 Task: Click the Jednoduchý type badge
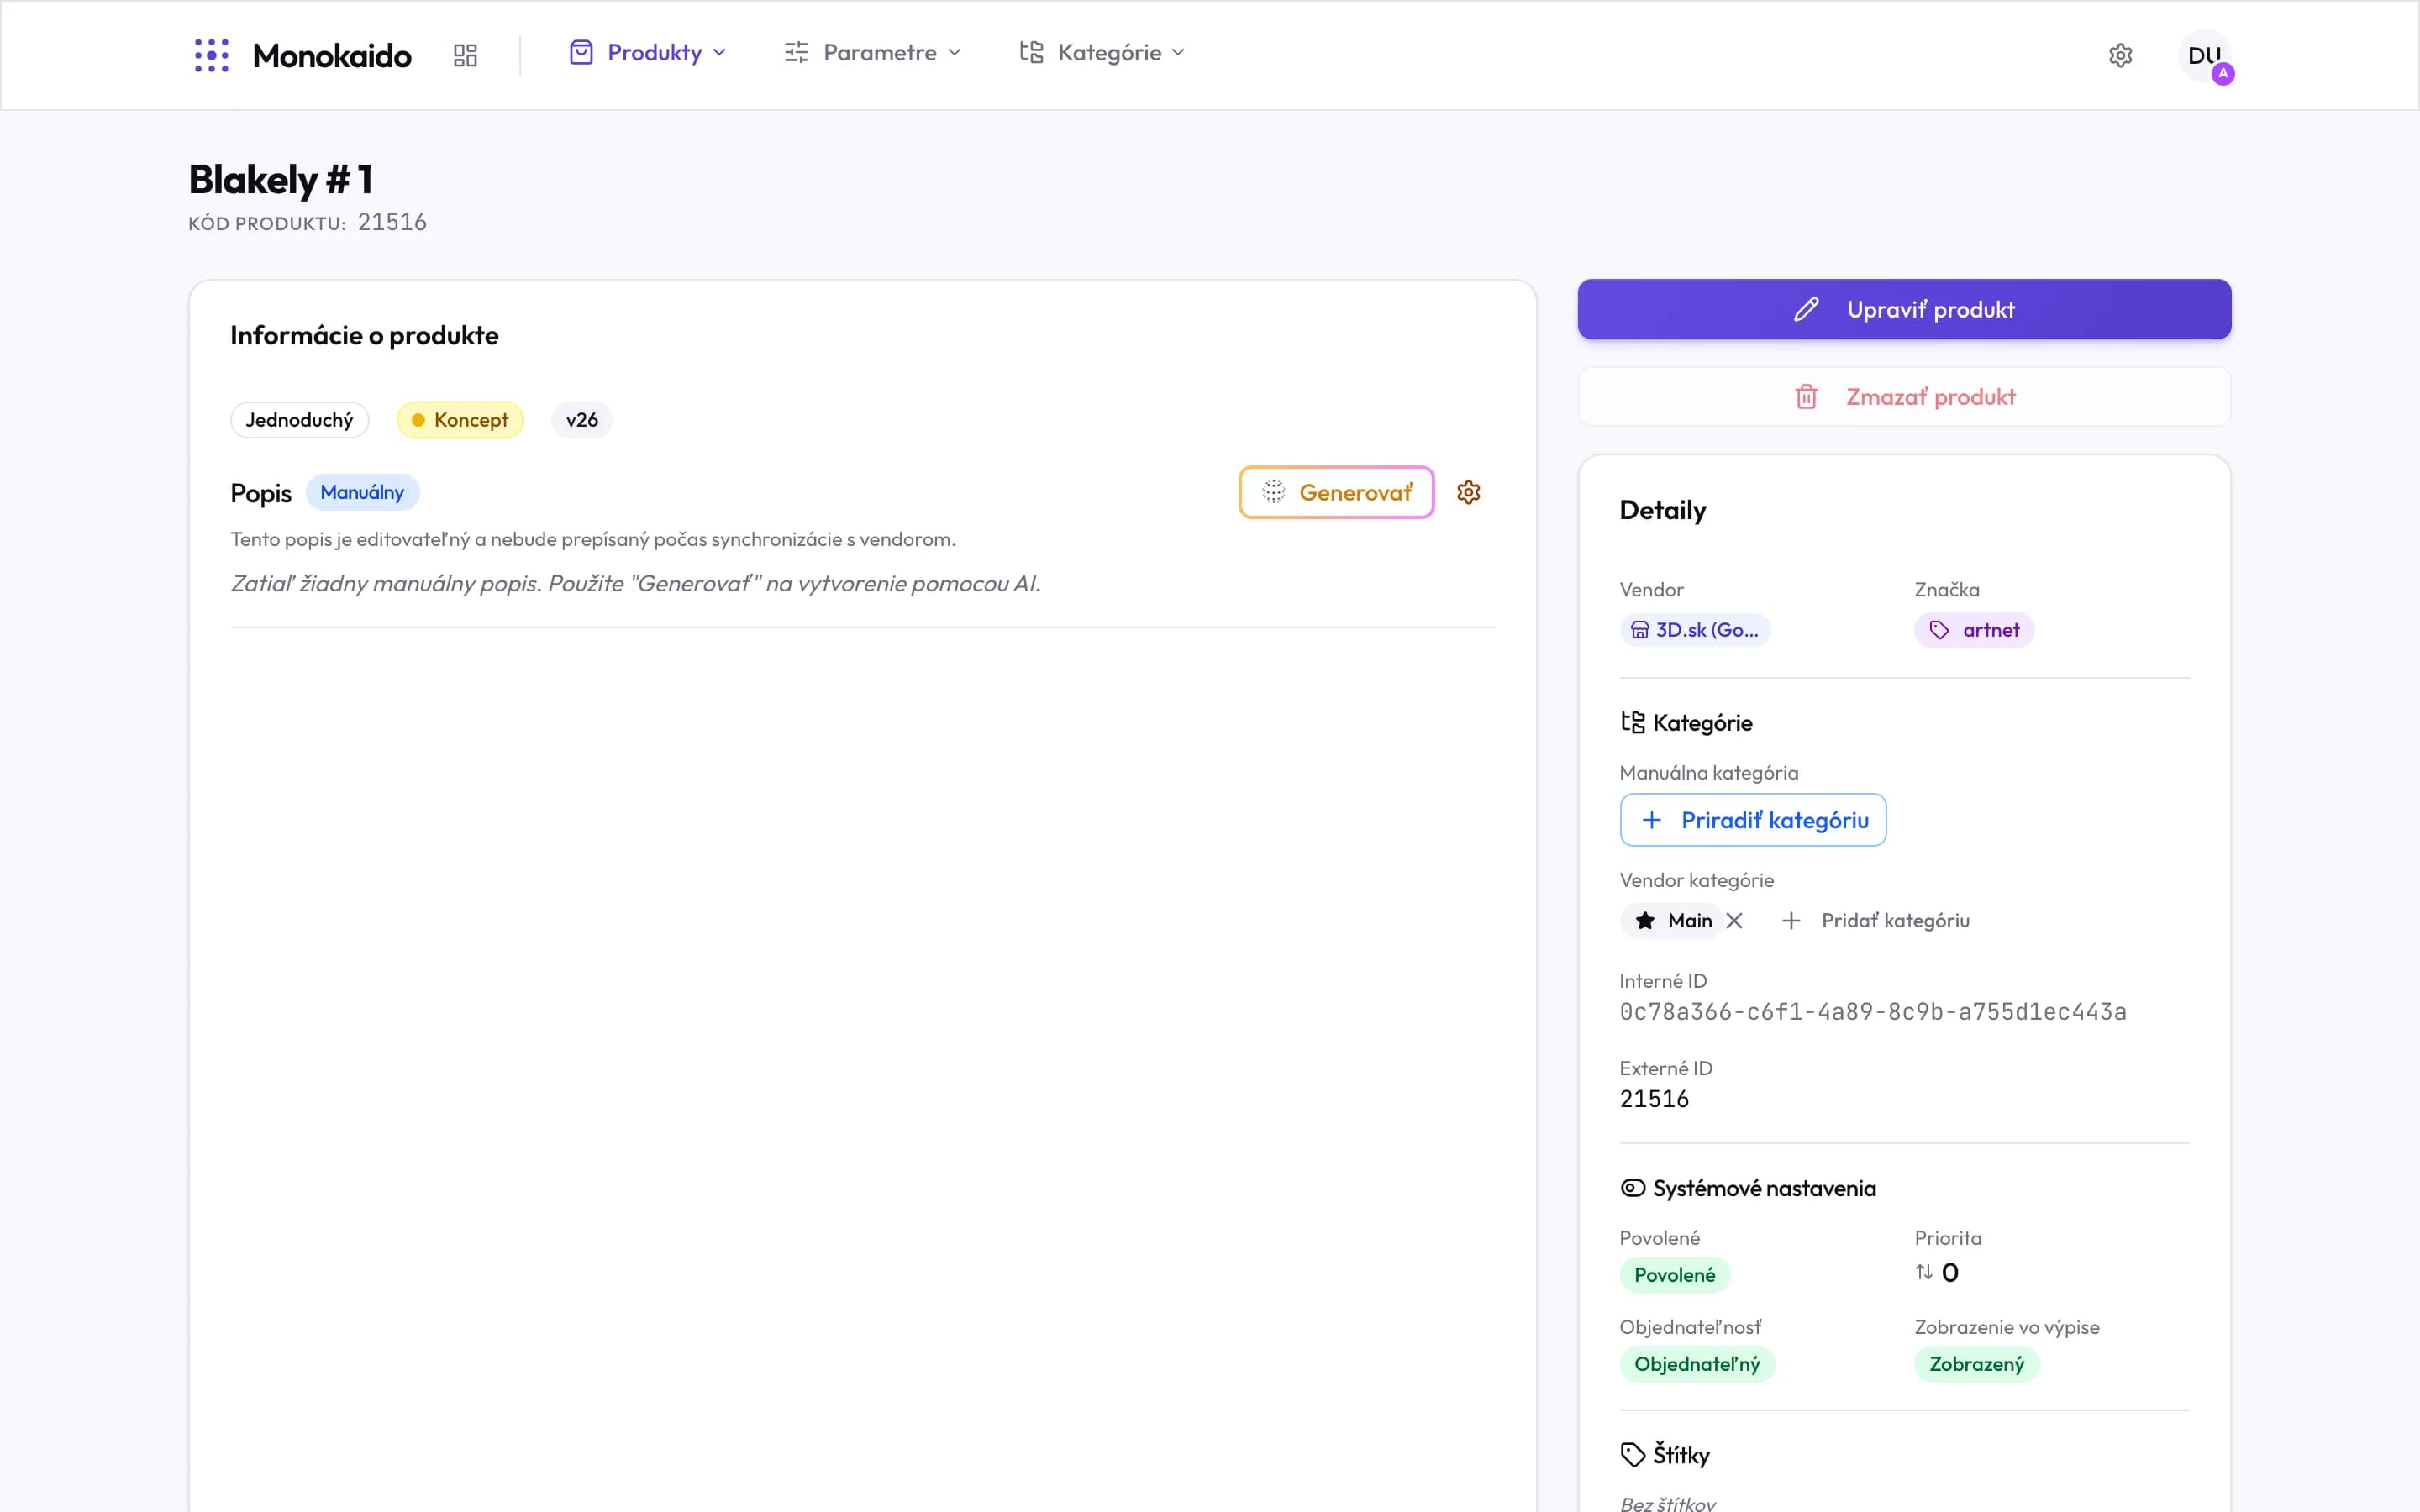tap(299, 420)
